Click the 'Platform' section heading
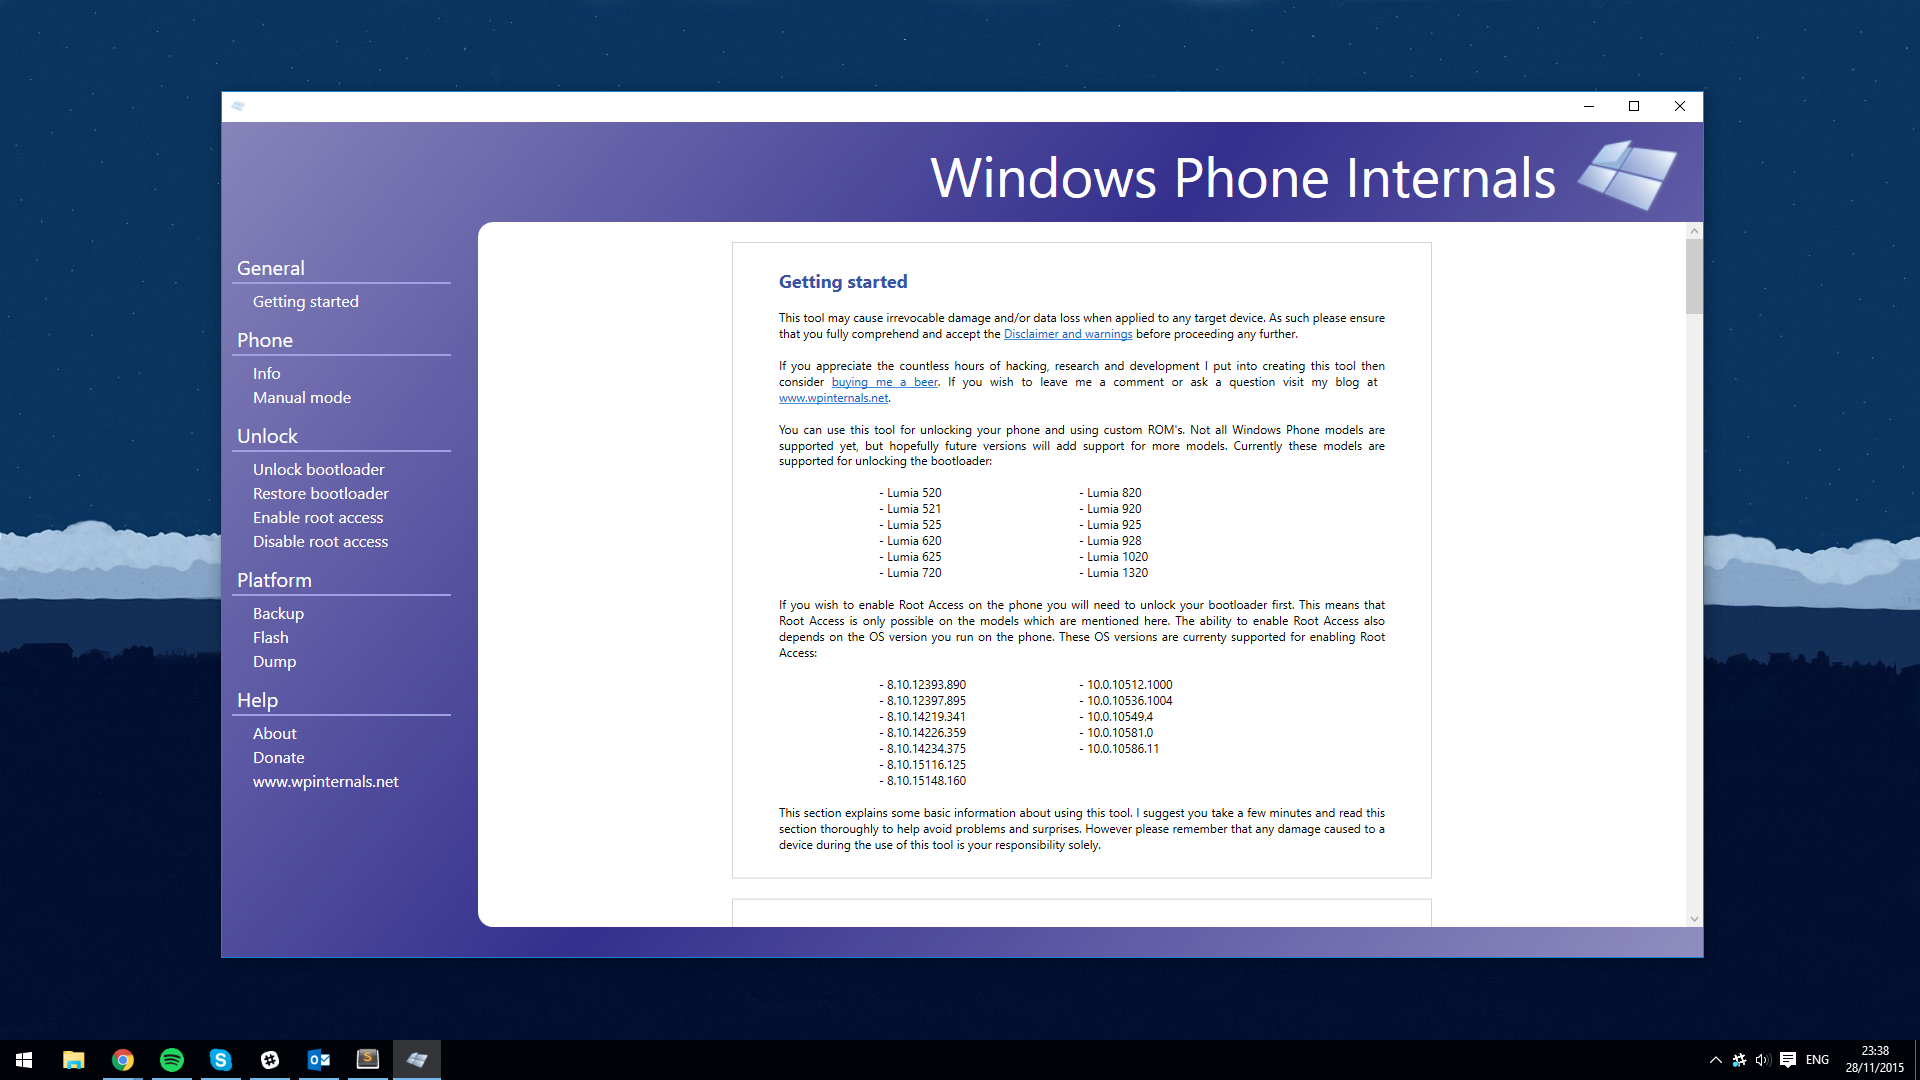 (274, 580)
